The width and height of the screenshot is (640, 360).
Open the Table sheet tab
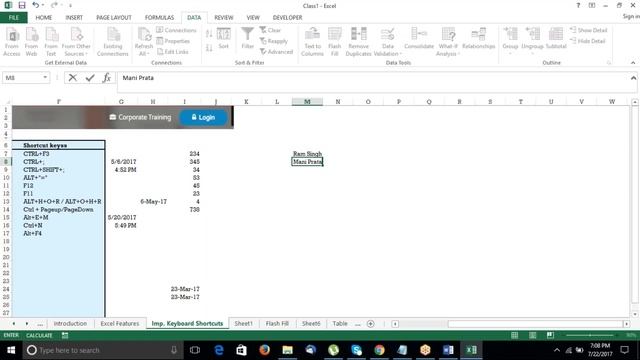[340, 323]
